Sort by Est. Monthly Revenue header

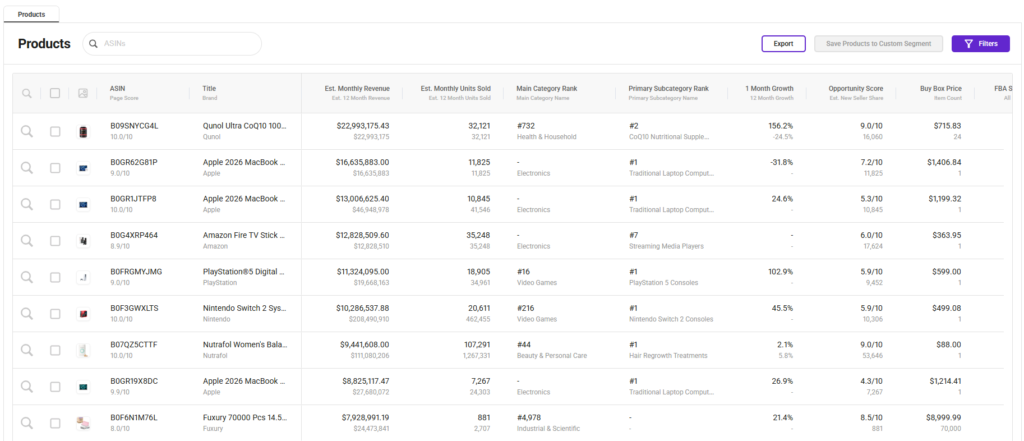[357, 88]
